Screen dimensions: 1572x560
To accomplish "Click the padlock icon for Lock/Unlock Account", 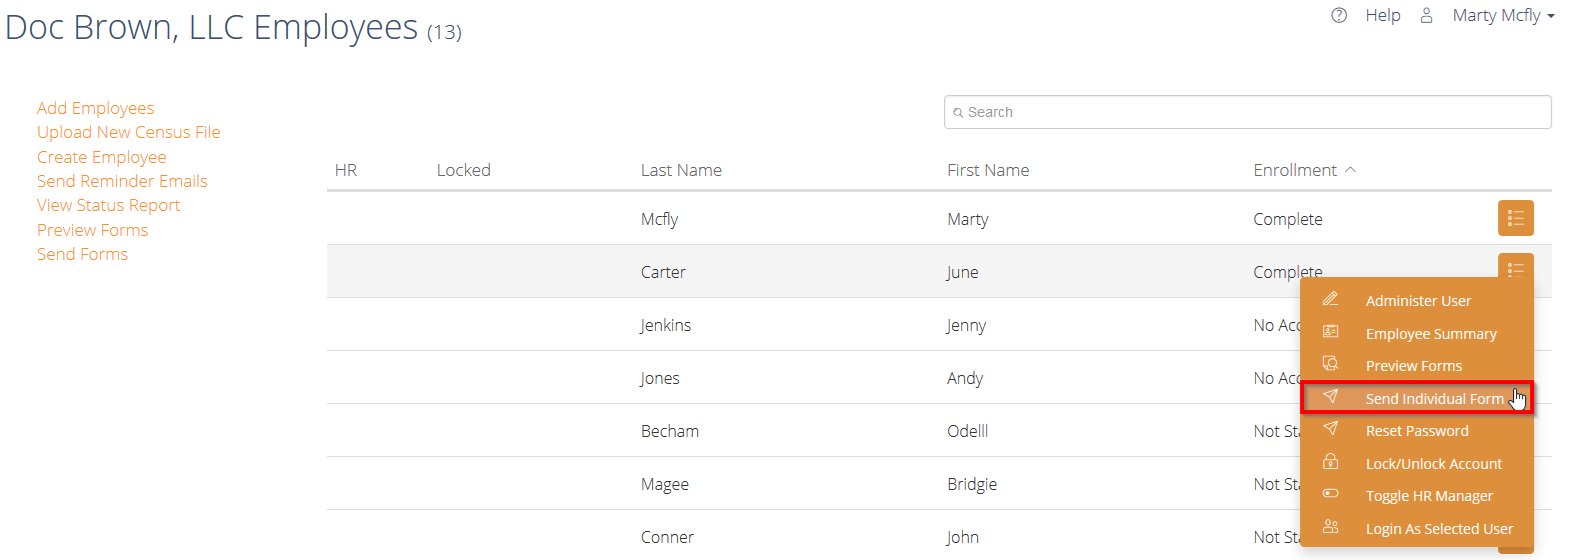I will coord(1330,462).
